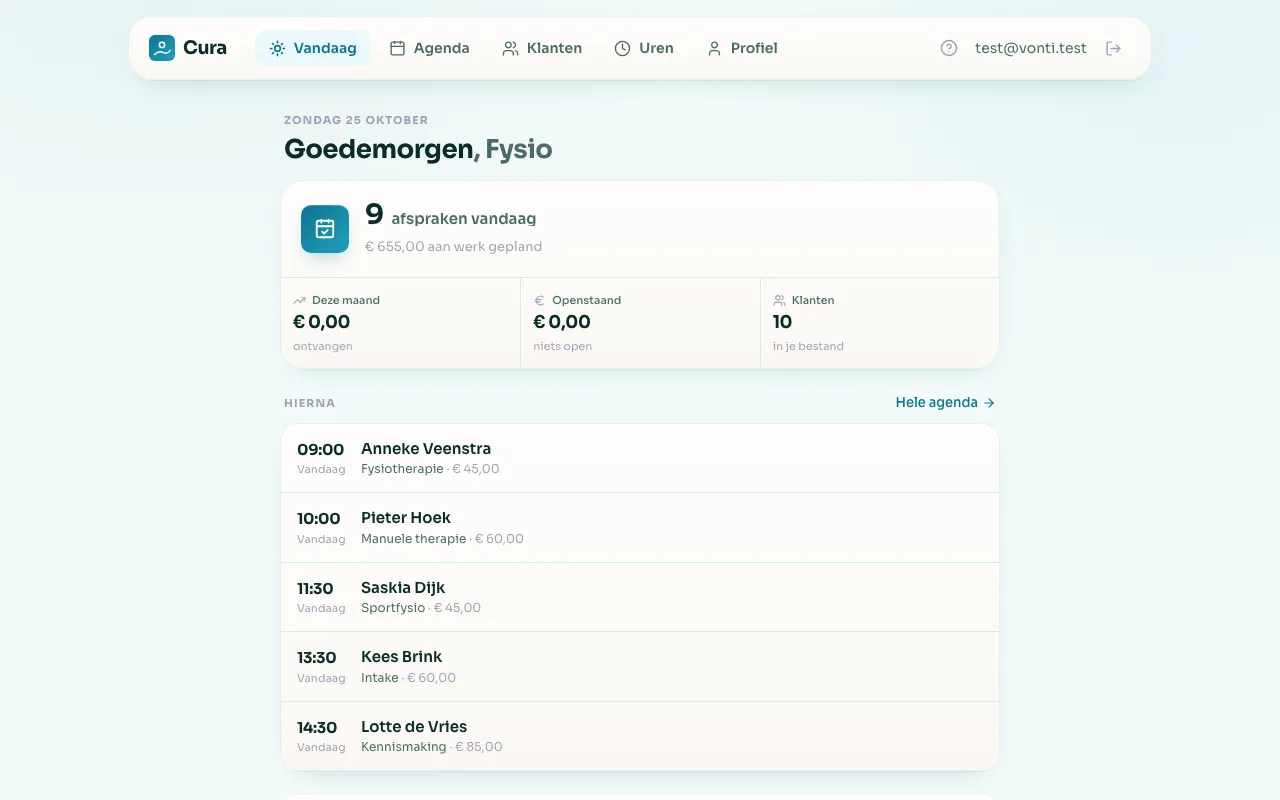This screenshot has height=800, width=1280.
Task: Click the people icon in the Klanten stat
Action: (x=779, y=300)
